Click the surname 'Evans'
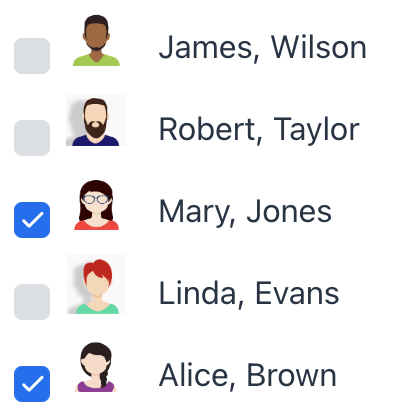Image resolution: width=396 pixels, height=414 pixels. (297, 293)
